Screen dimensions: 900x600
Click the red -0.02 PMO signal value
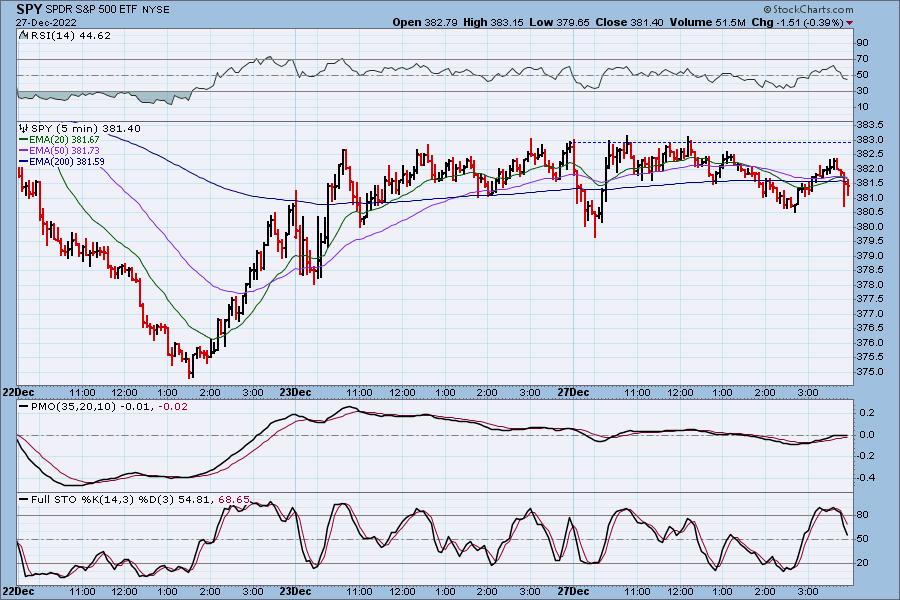tap(173, 407)
